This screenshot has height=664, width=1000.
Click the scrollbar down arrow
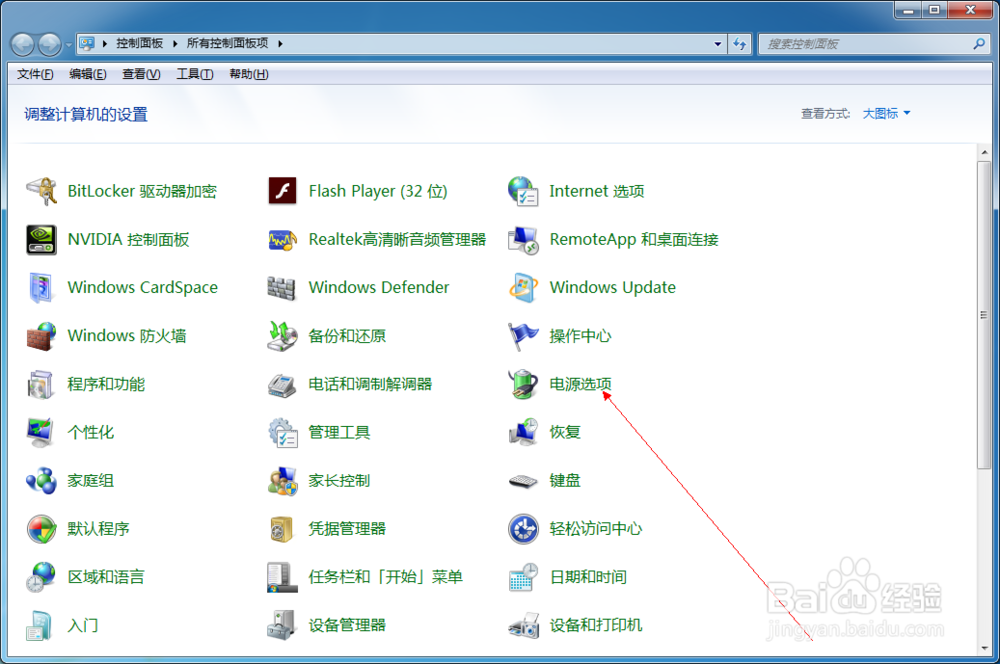click(x=984, y=647)
